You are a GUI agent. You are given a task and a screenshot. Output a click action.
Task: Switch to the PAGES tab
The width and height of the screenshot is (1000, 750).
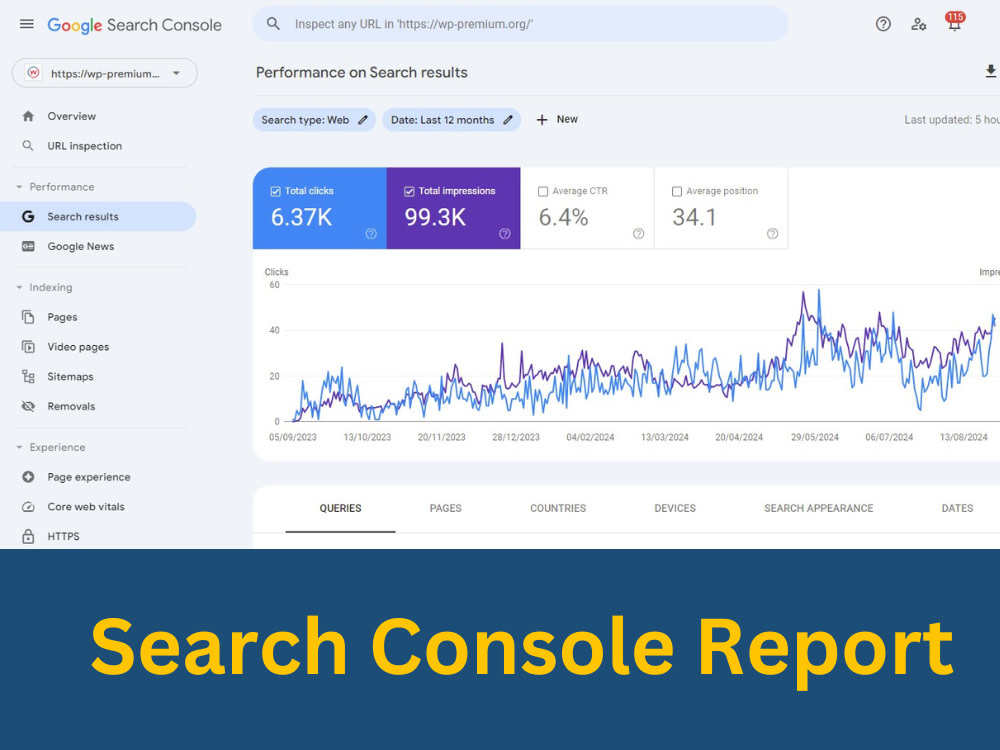pos(446,508)
